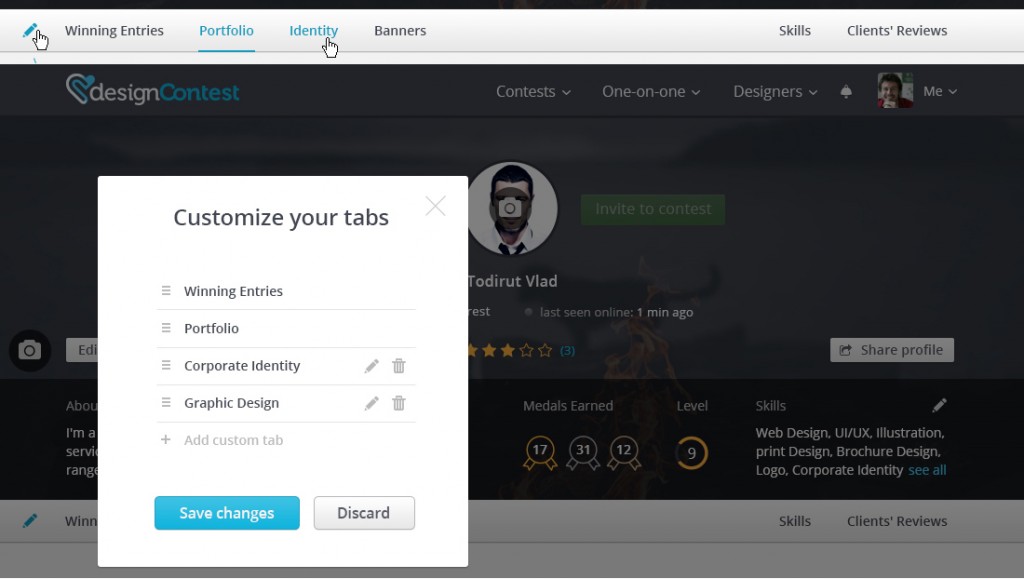This screenshot has width=1024, height=579.
Task: Click the Add custom tab field
Action: click(x=233, y=440)
